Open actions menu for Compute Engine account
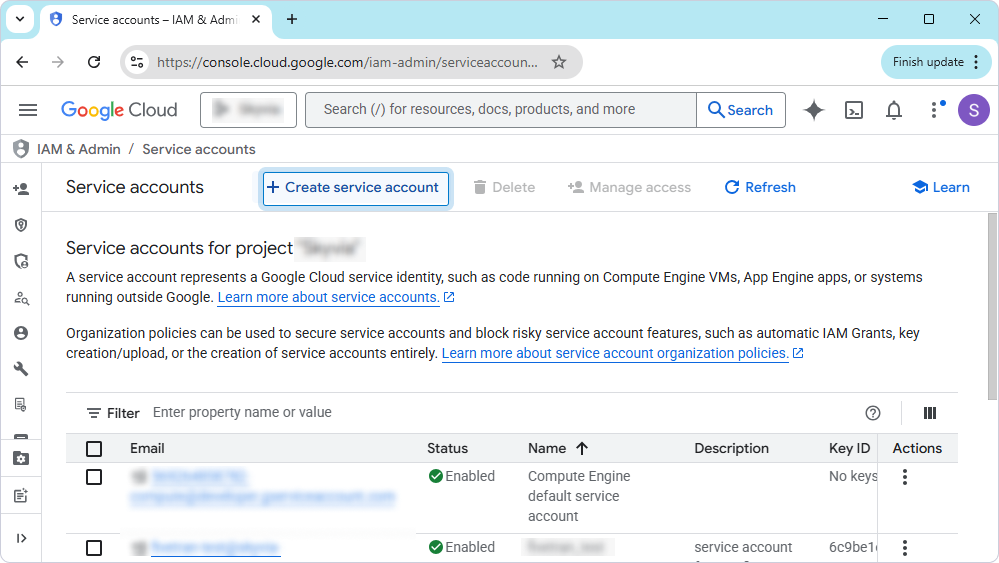Screen dimensions: 999x563 905,477
